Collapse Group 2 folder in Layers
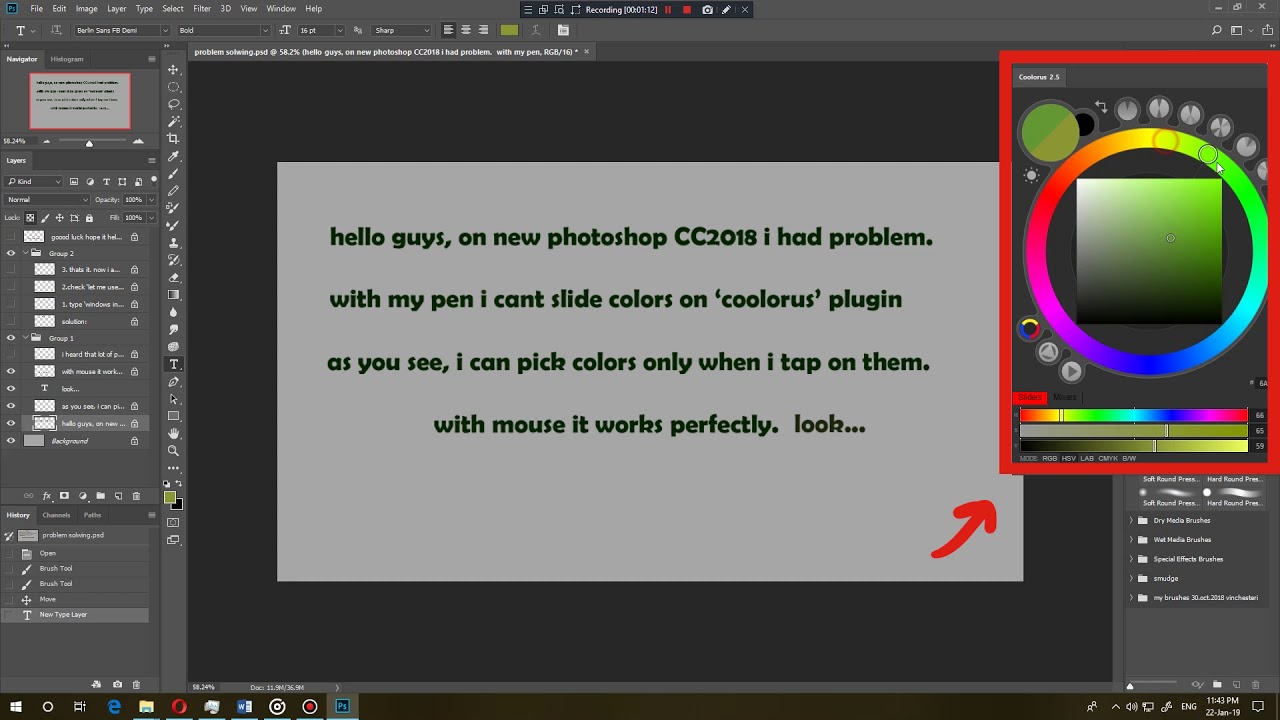 click(26, 253)
